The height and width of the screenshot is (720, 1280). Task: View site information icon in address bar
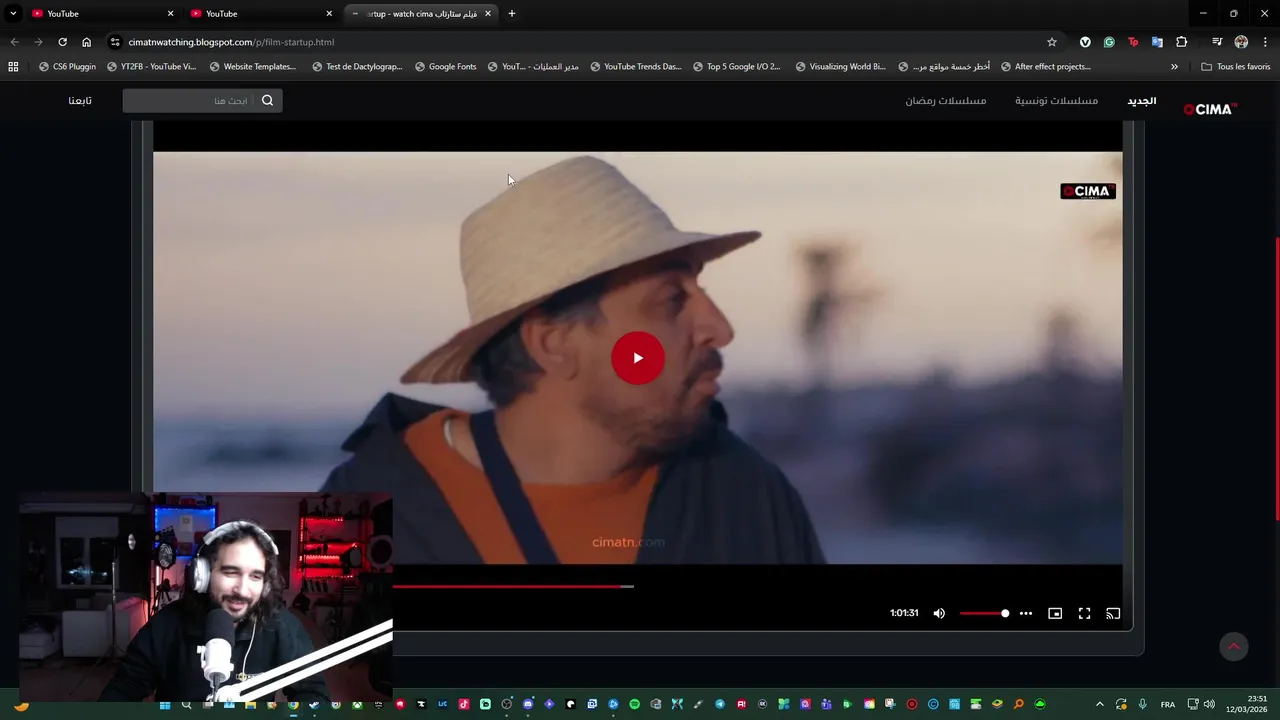[115, 42]
